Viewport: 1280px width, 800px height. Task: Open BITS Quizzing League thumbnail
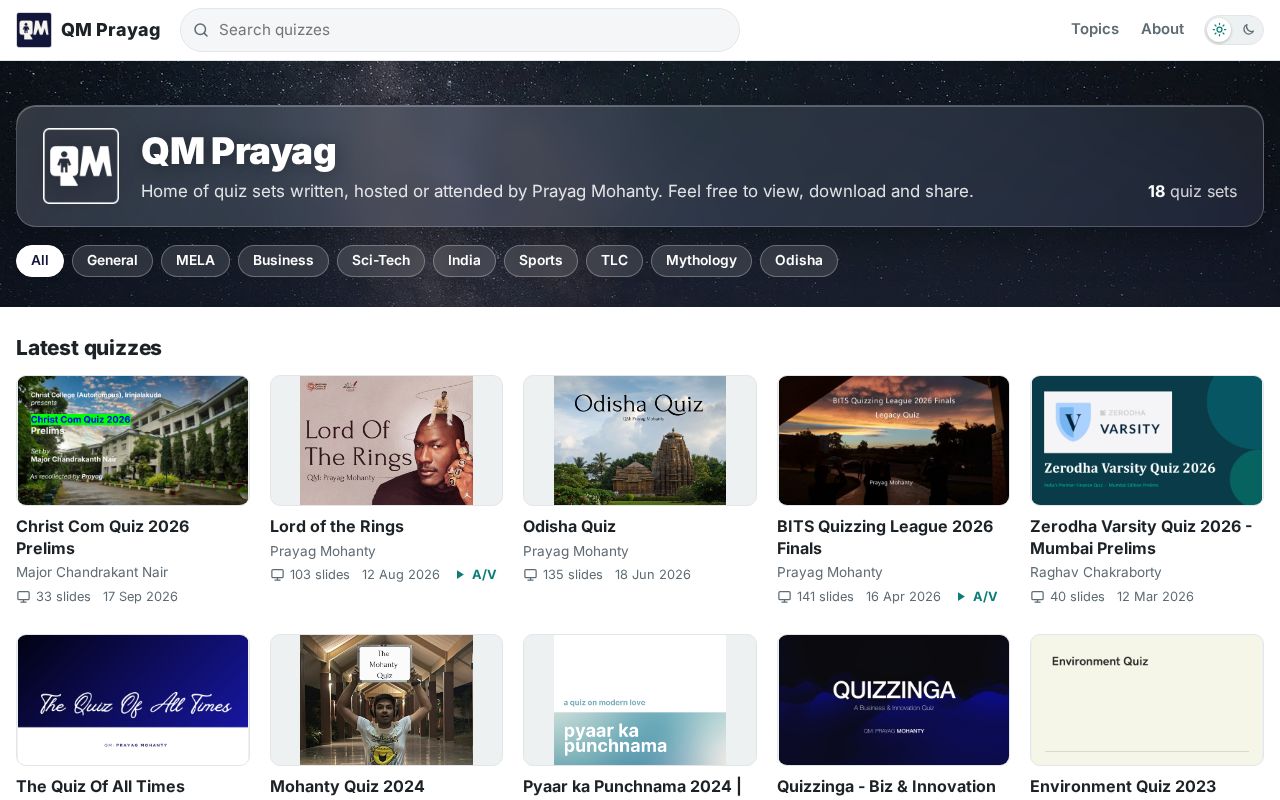pos(894,440)
